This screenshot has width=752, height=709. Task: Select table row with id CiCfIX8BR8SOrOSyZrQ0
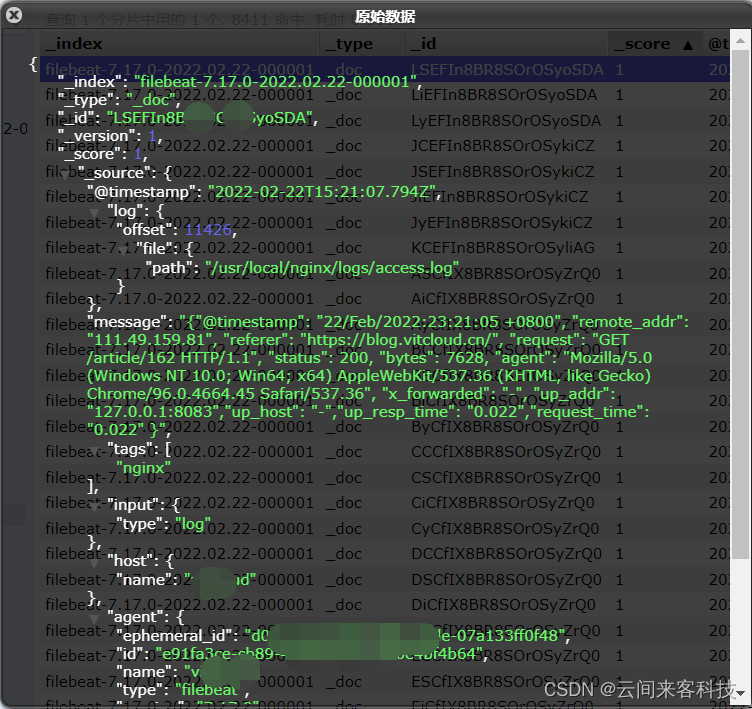385,503
